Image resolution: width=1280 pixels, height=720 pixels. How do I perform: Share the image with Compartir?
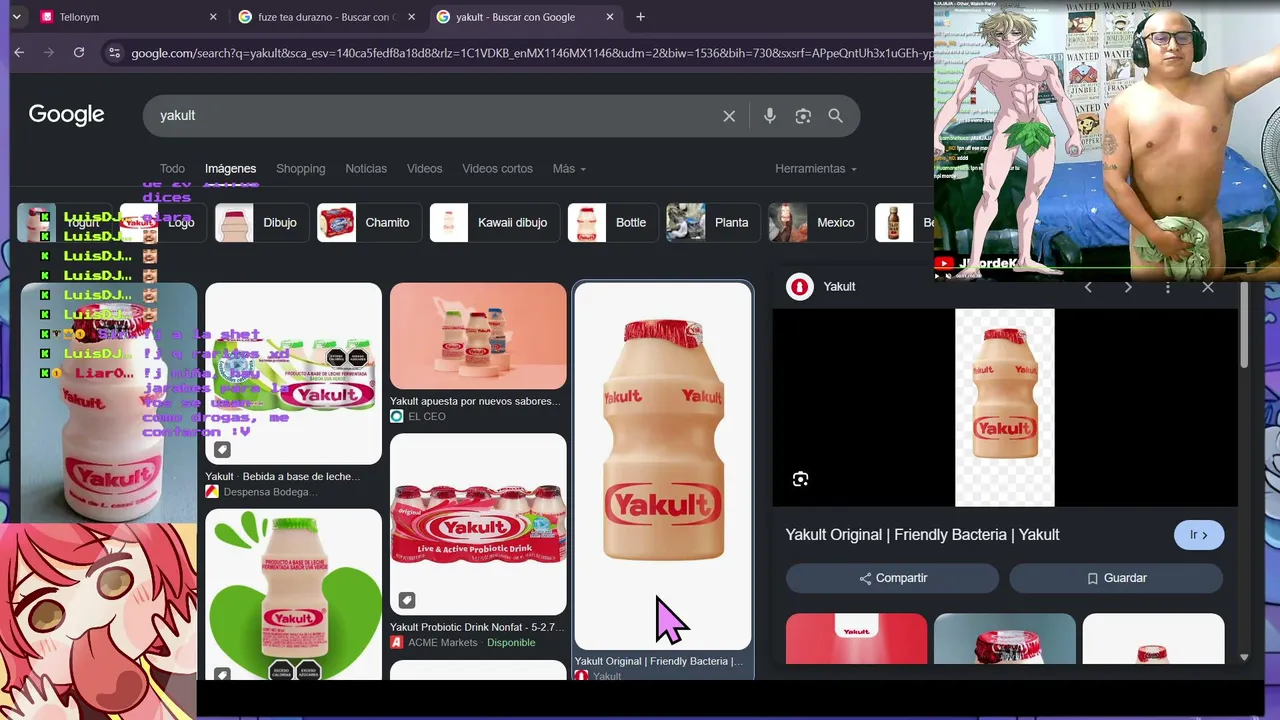892,578
